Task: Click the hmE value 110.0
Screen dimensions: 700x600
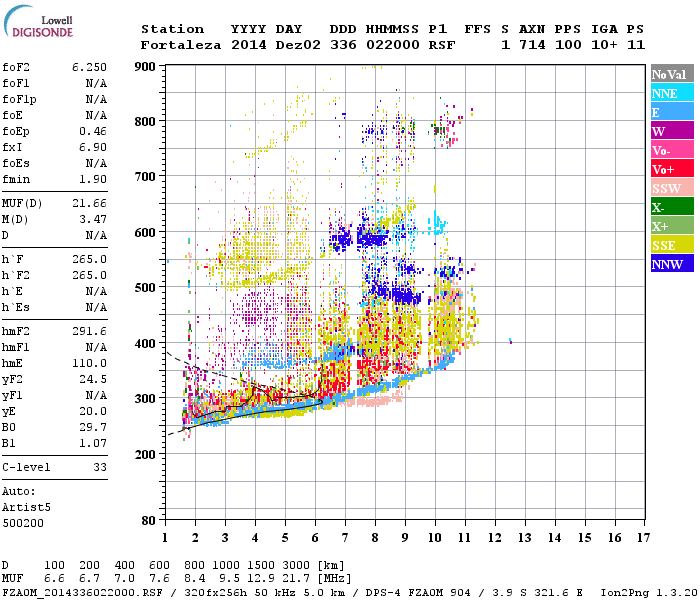Action: pyautogui.click(x=89, y=363)
